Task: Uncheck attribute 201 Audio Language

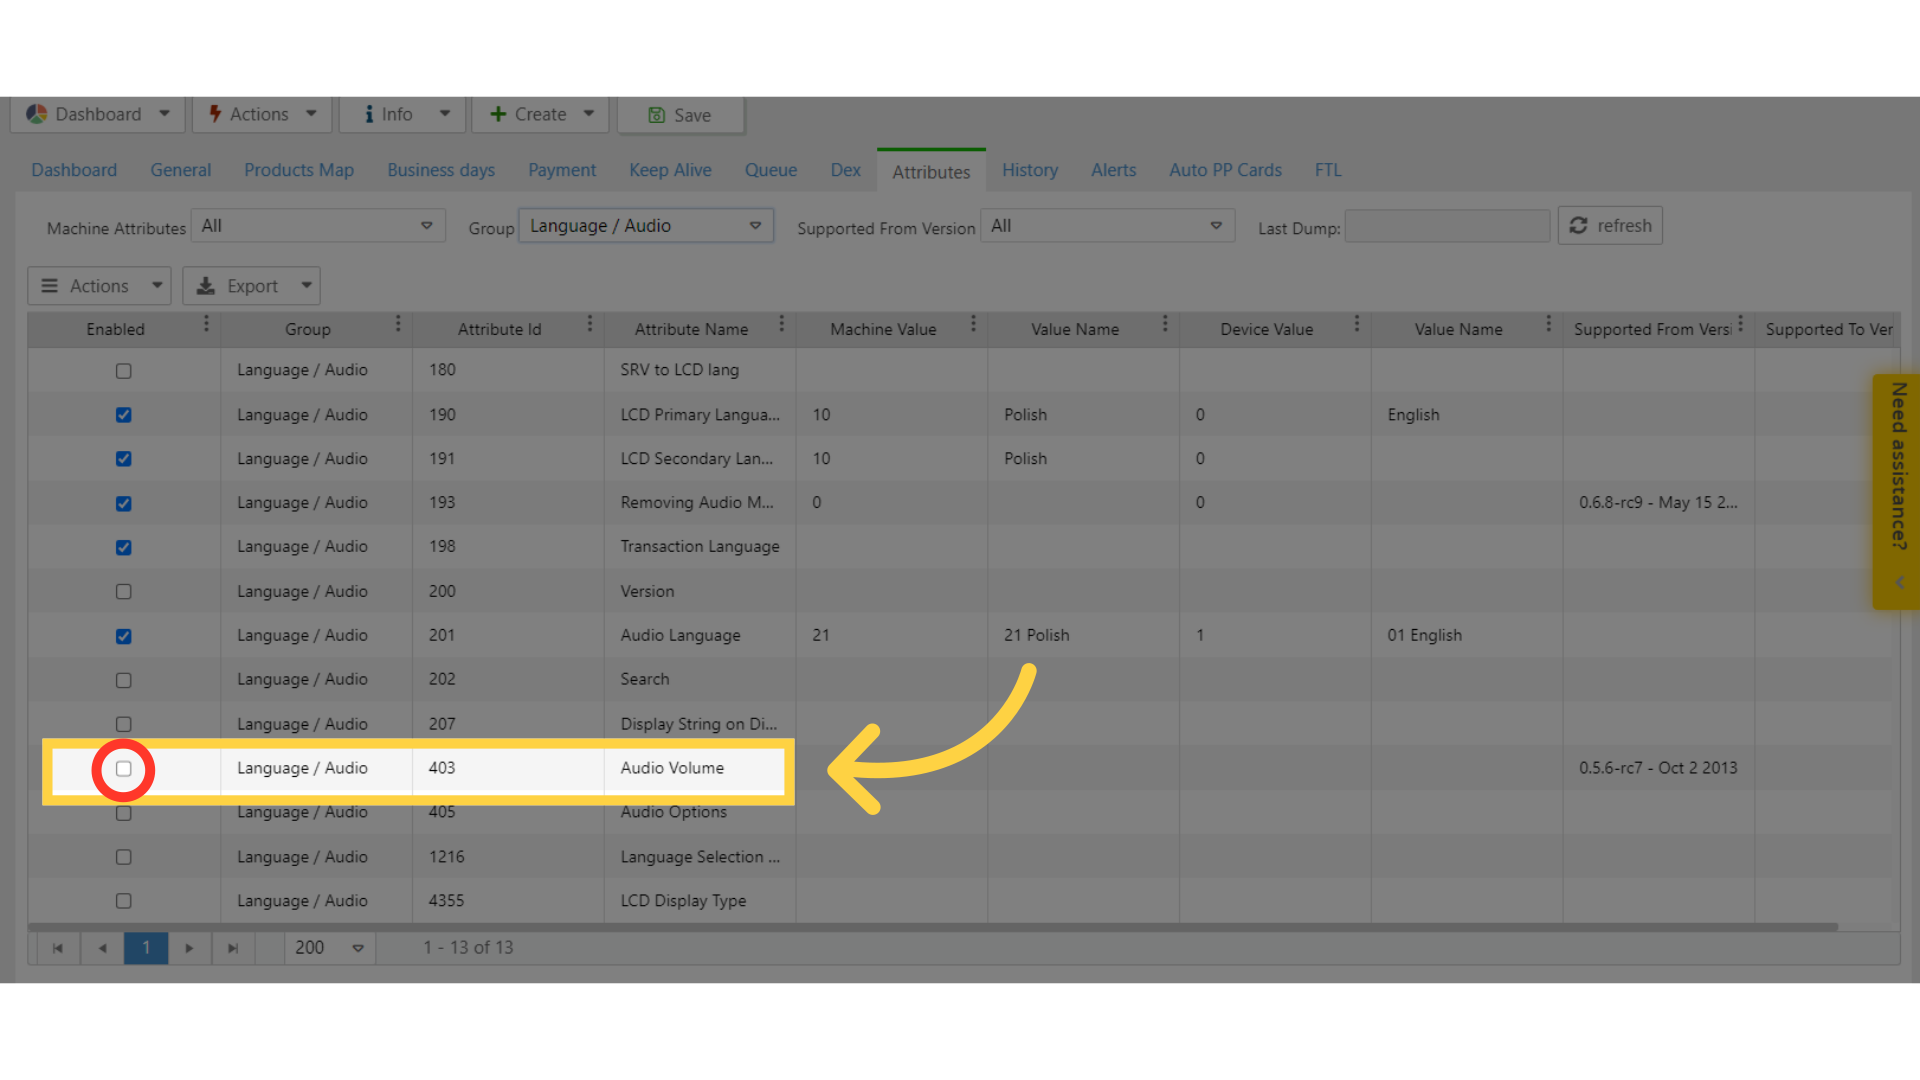Action: [123, 636]
